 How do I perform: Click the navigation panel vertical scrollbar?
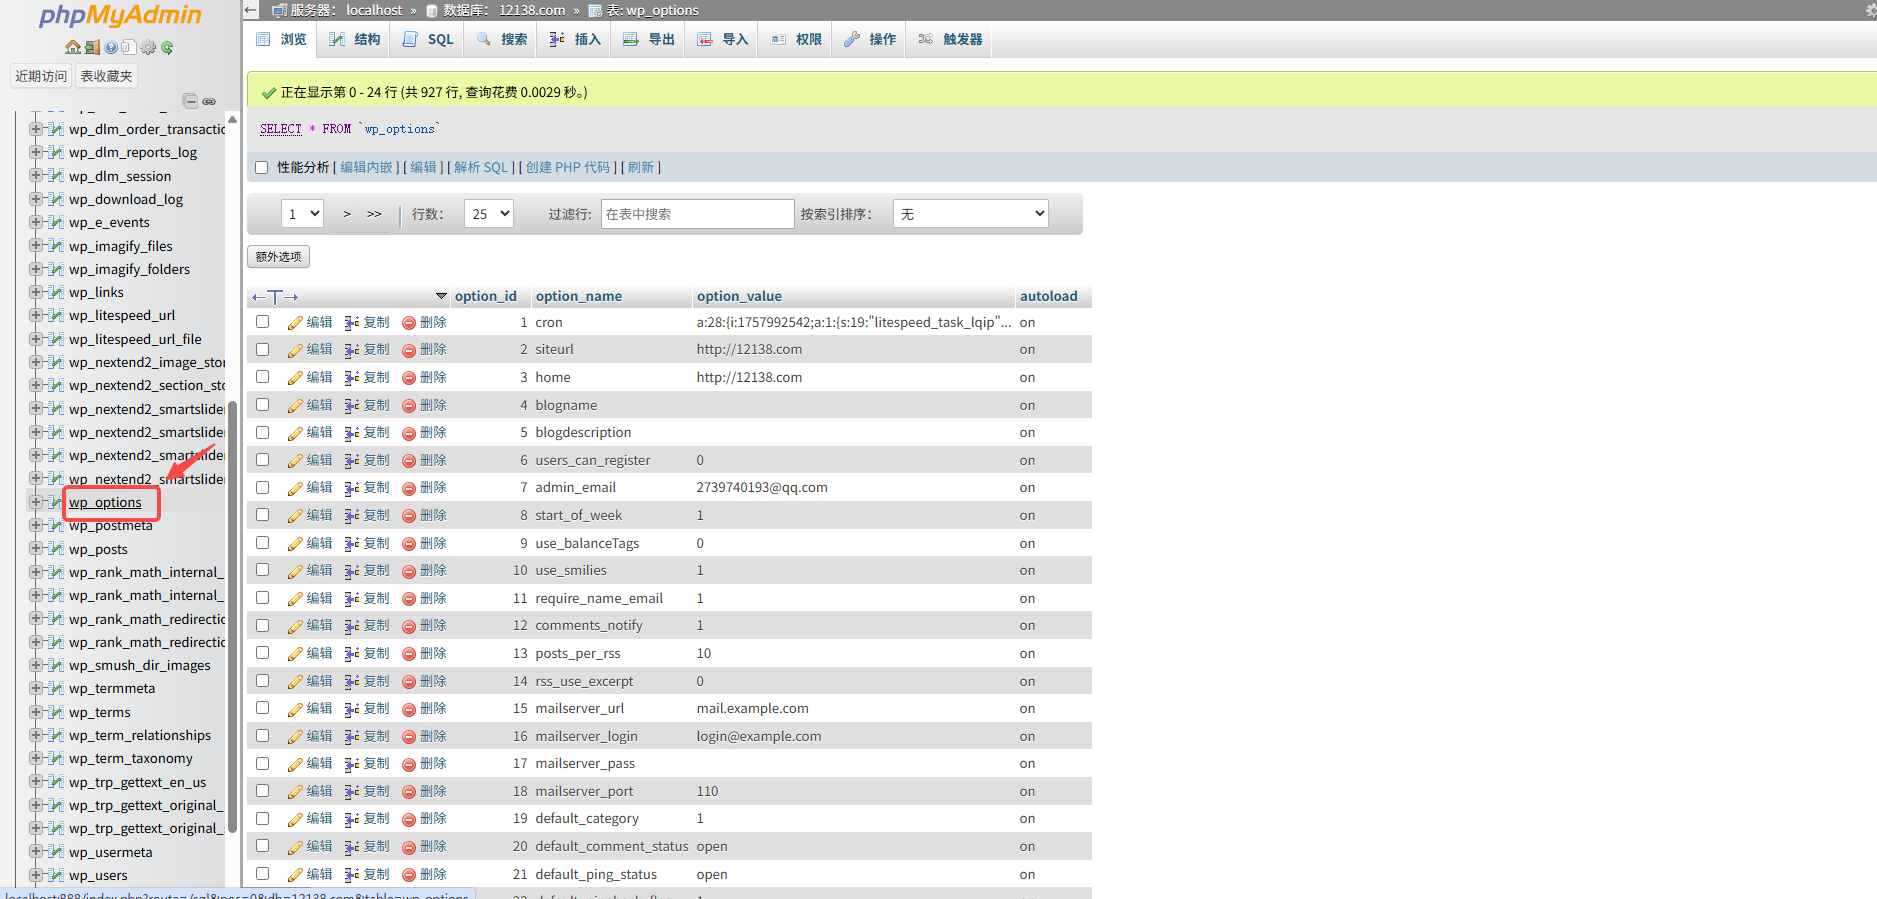point(232,600)
